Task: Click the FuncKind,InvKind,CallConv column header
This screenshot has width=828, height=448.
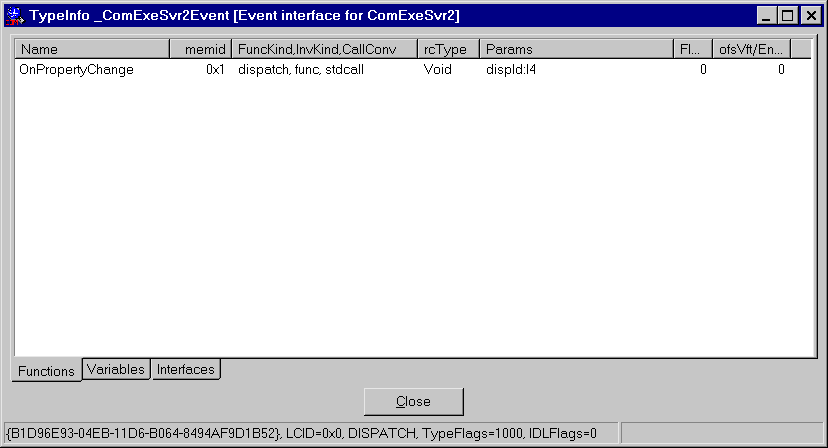Action: (x=325, y=49)
